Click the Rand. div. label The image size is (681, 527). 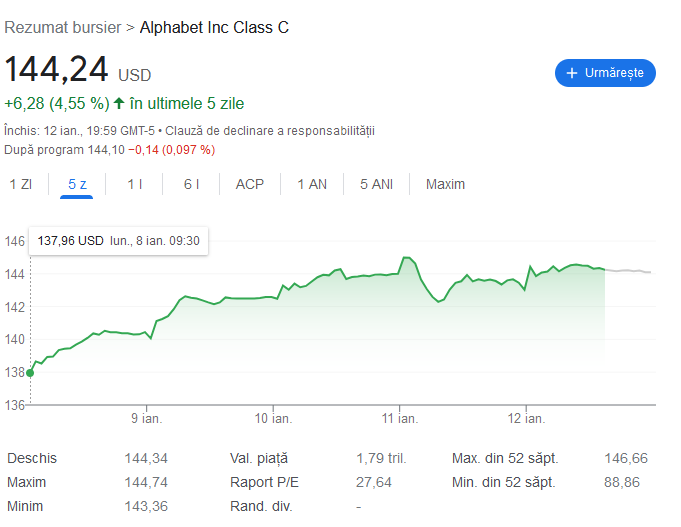click(261, 506)
